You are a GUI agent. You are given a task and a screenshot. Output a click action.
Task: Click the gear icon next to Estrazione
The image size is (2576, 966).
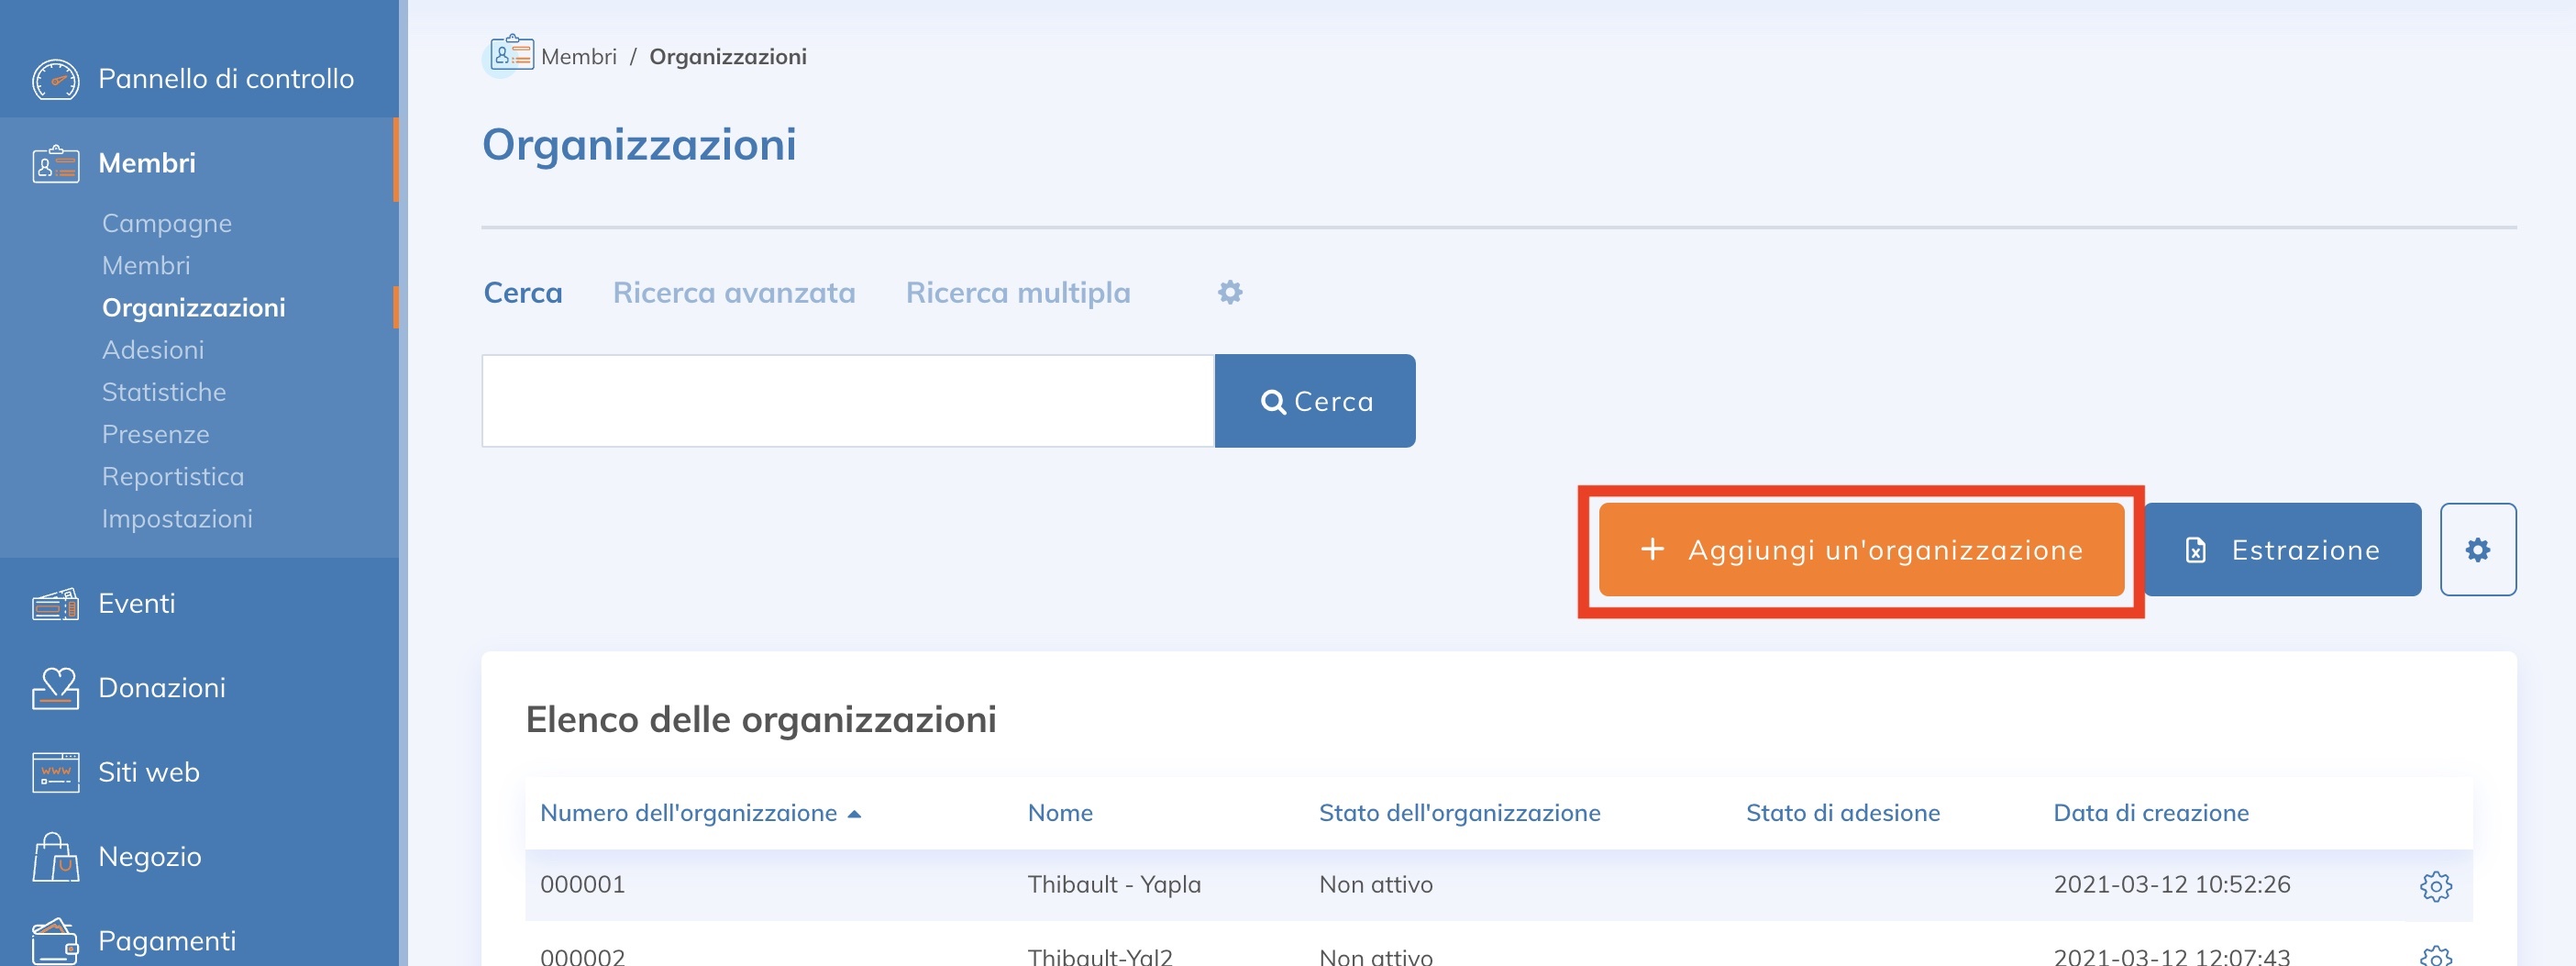pyautogui.click(x=2478, y=549)
